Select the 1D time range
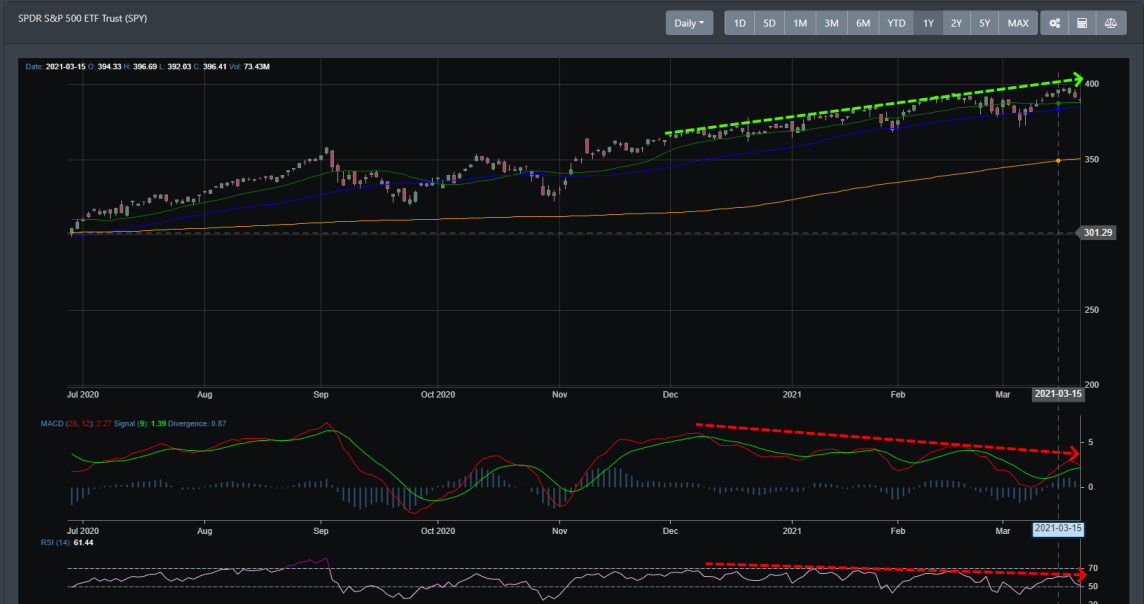This screenshot has height=604, width=1144. pos(739,23)
